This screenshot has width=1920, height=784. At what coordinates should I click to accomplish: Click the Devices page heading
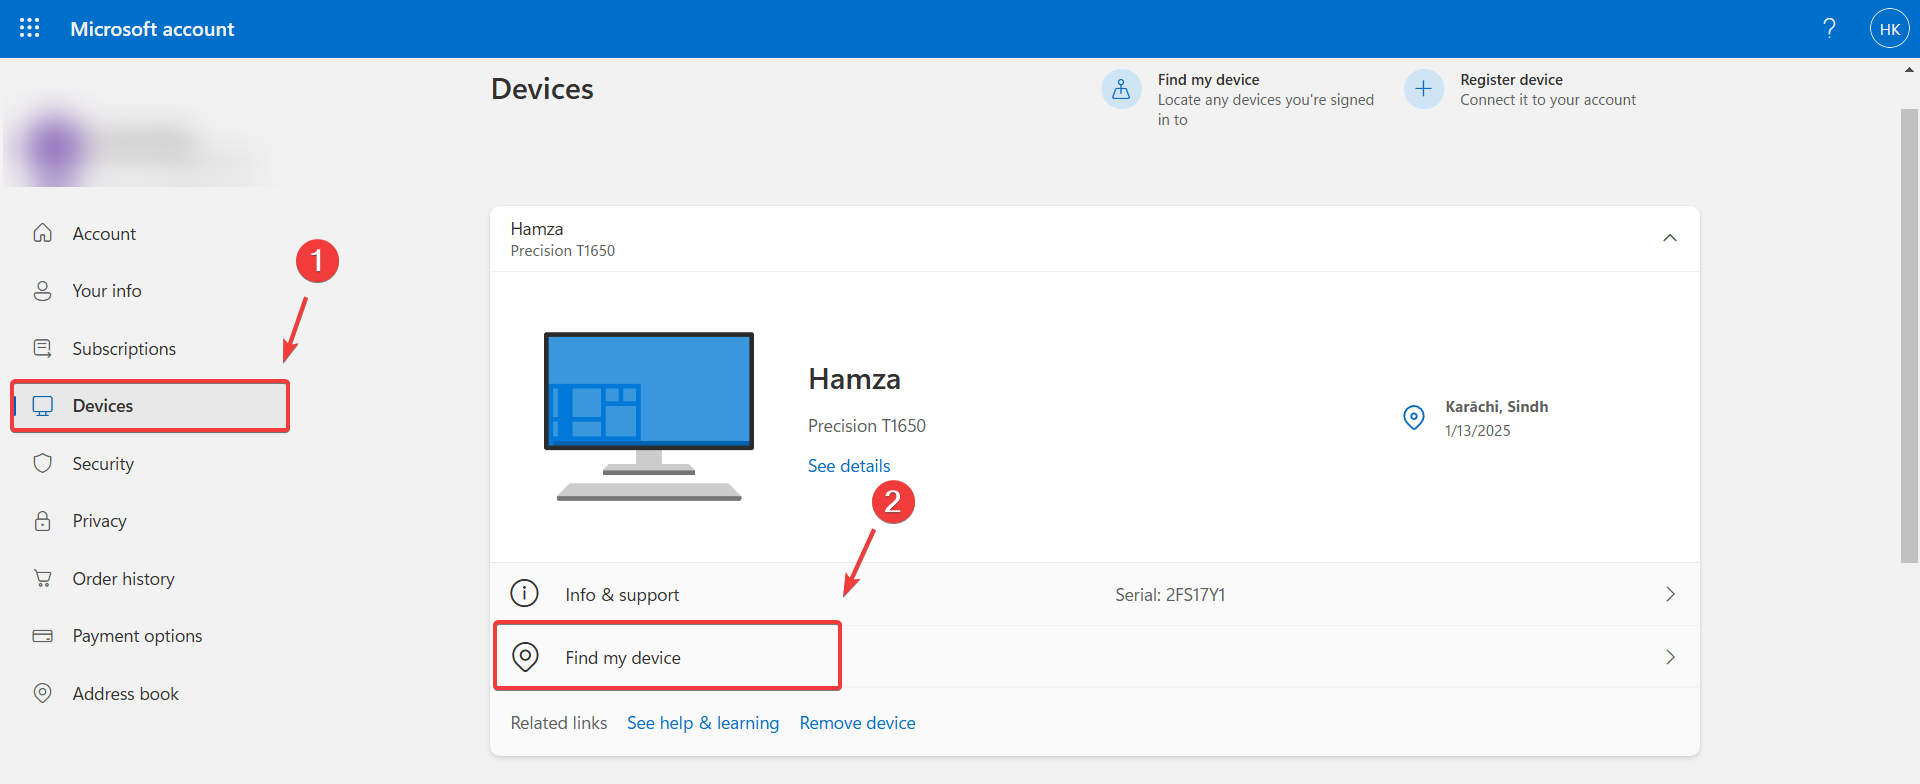542,89
